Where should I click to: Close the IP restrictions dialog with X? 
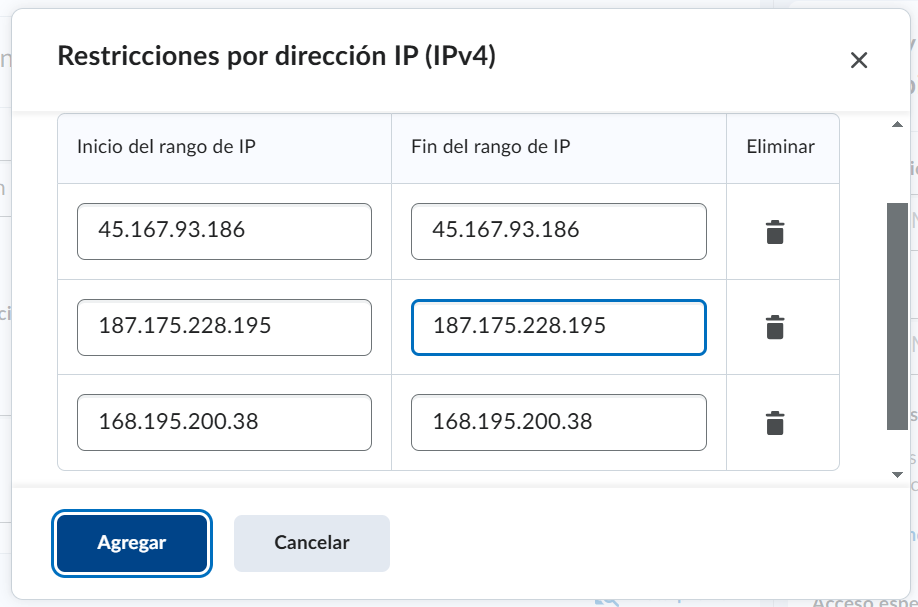click(x=858, y=60)
